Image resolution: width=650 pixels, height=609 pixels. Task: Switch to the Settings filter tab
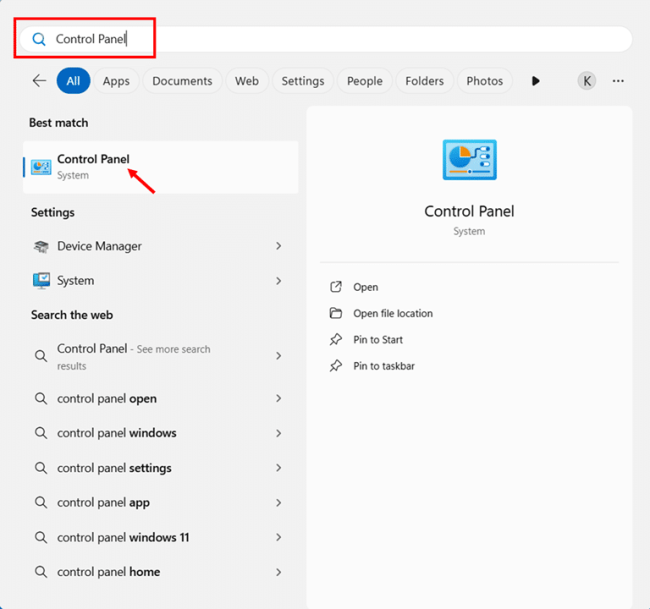tap(303, 80)
